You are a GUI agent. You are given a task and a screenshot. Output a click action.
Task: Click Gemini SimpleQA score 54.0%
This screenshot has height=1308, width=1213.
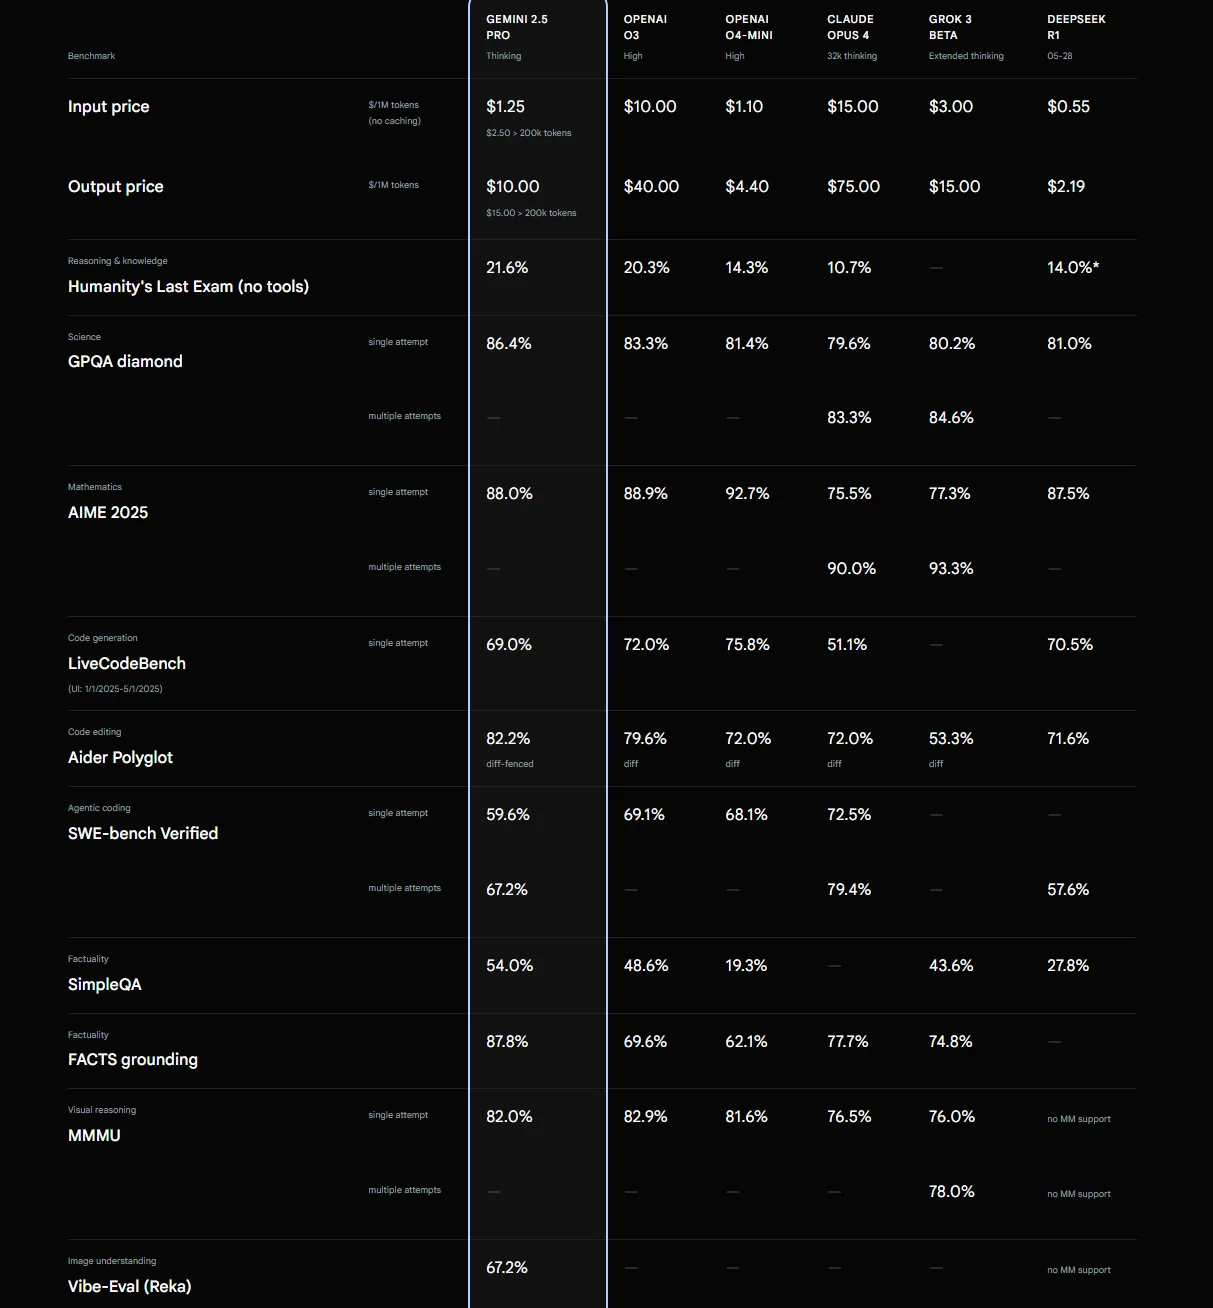509,965
